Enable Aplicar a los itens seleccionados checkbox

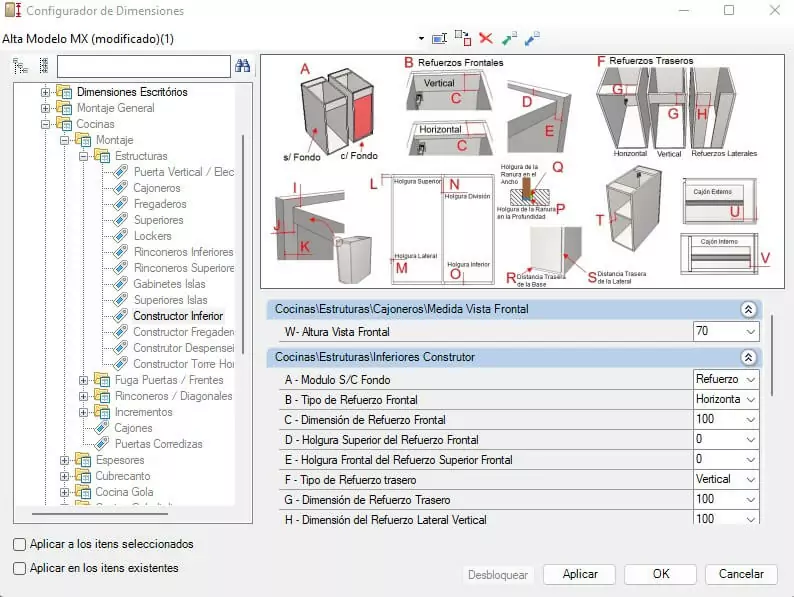point(20,544)
